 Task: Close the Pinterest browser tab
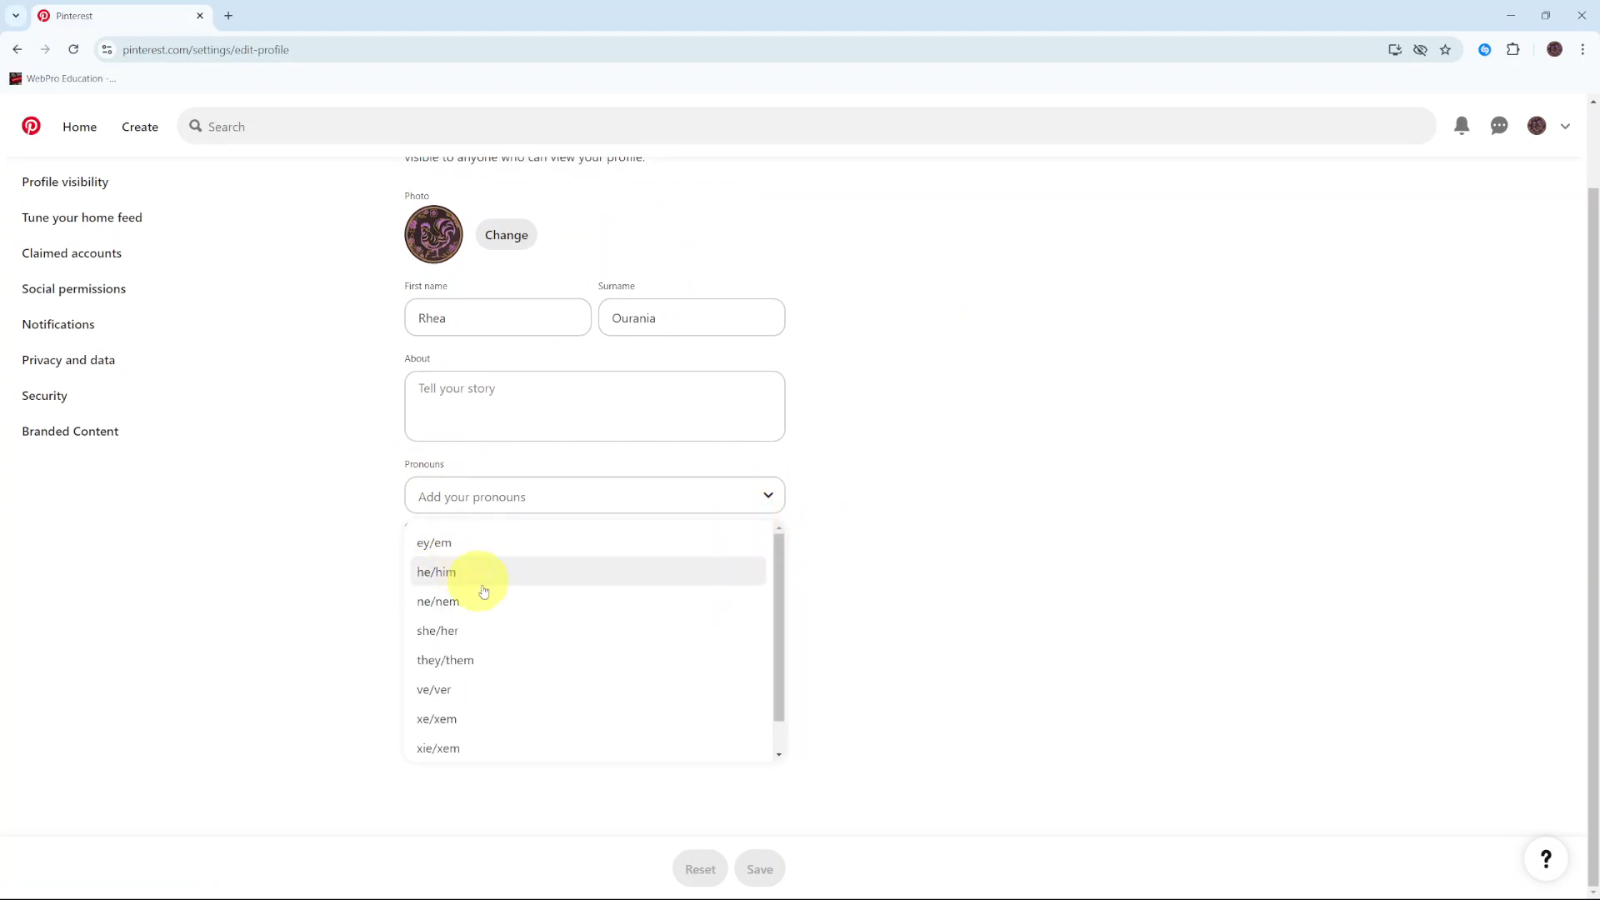coord(200,16)
